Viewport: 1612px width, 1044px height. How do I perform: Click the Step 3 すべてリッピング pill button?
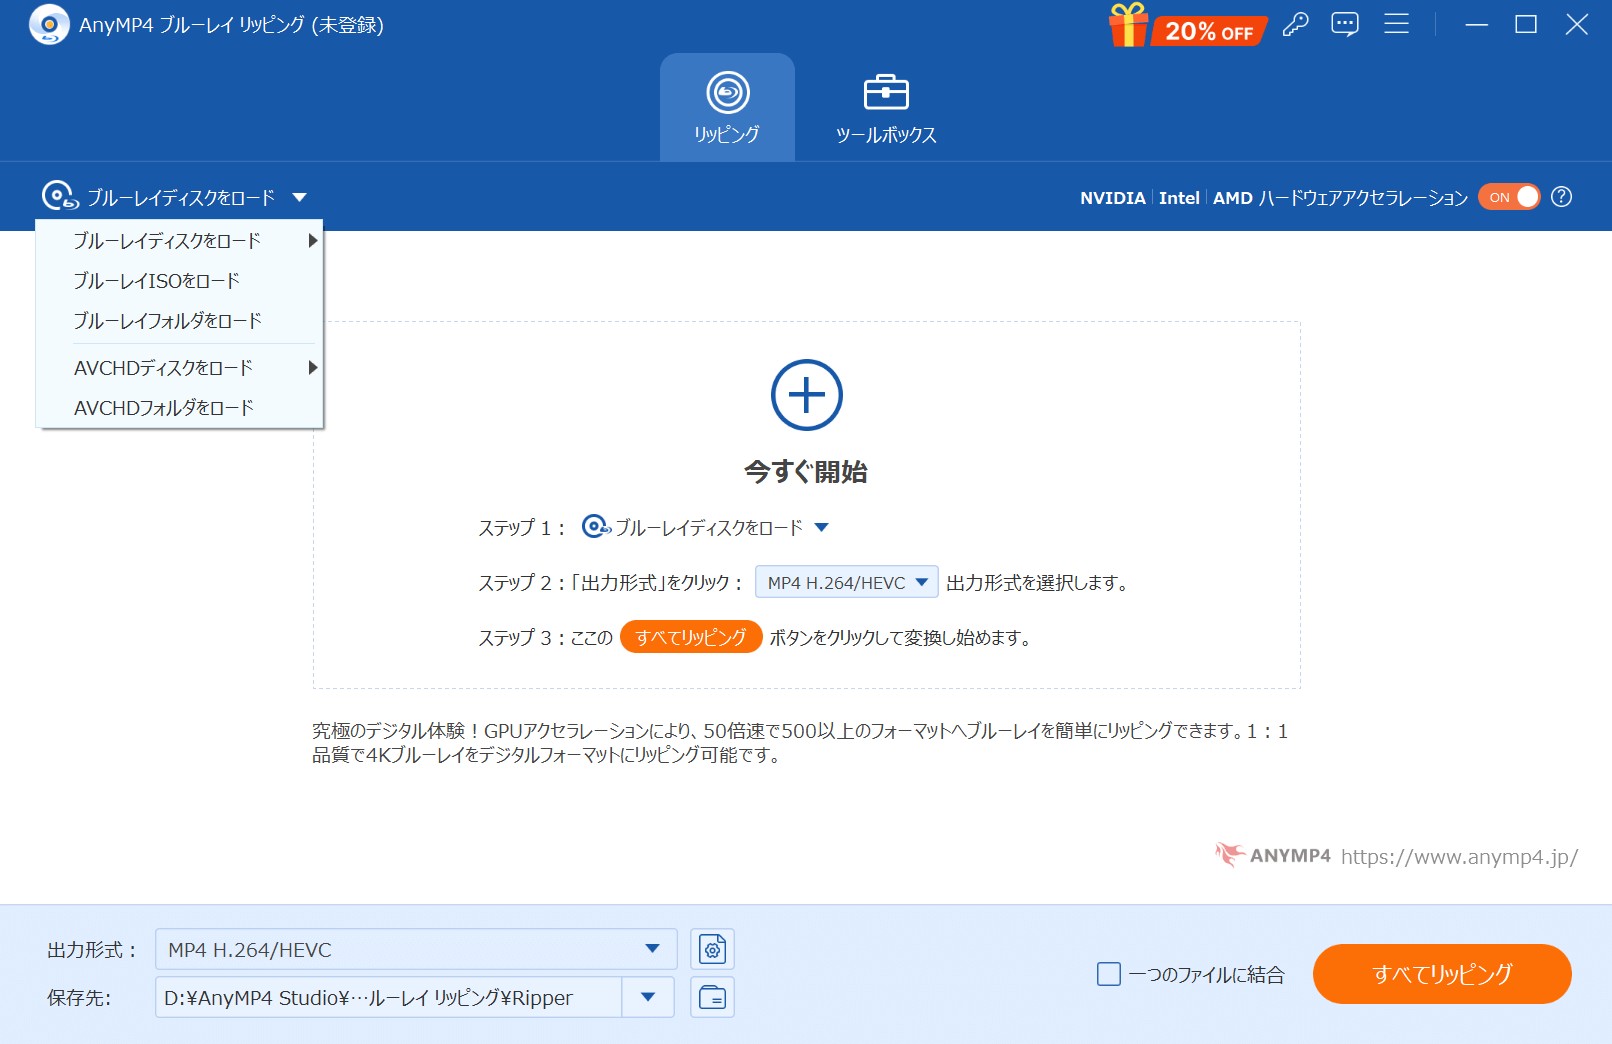click(691, 637)
